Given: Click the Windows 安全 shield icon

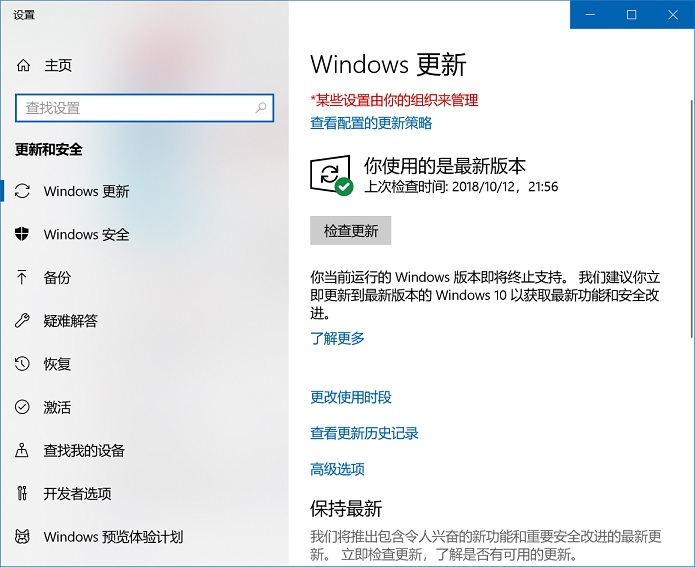Looking at the screenshot, I should (x=22, y=234).
